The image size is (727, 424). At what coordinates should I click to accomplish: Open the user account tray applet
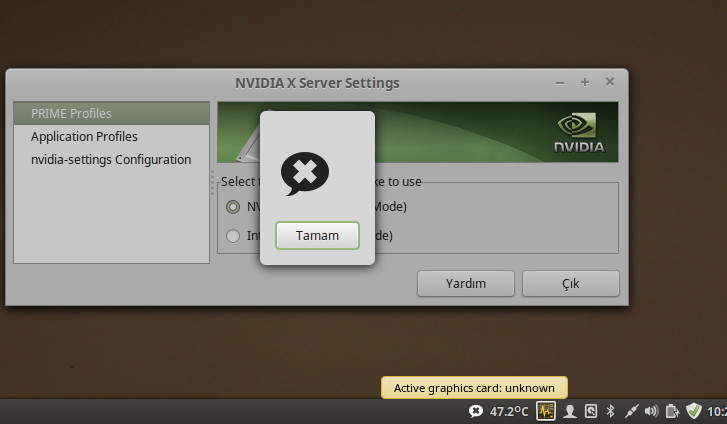tap(570, 411)
